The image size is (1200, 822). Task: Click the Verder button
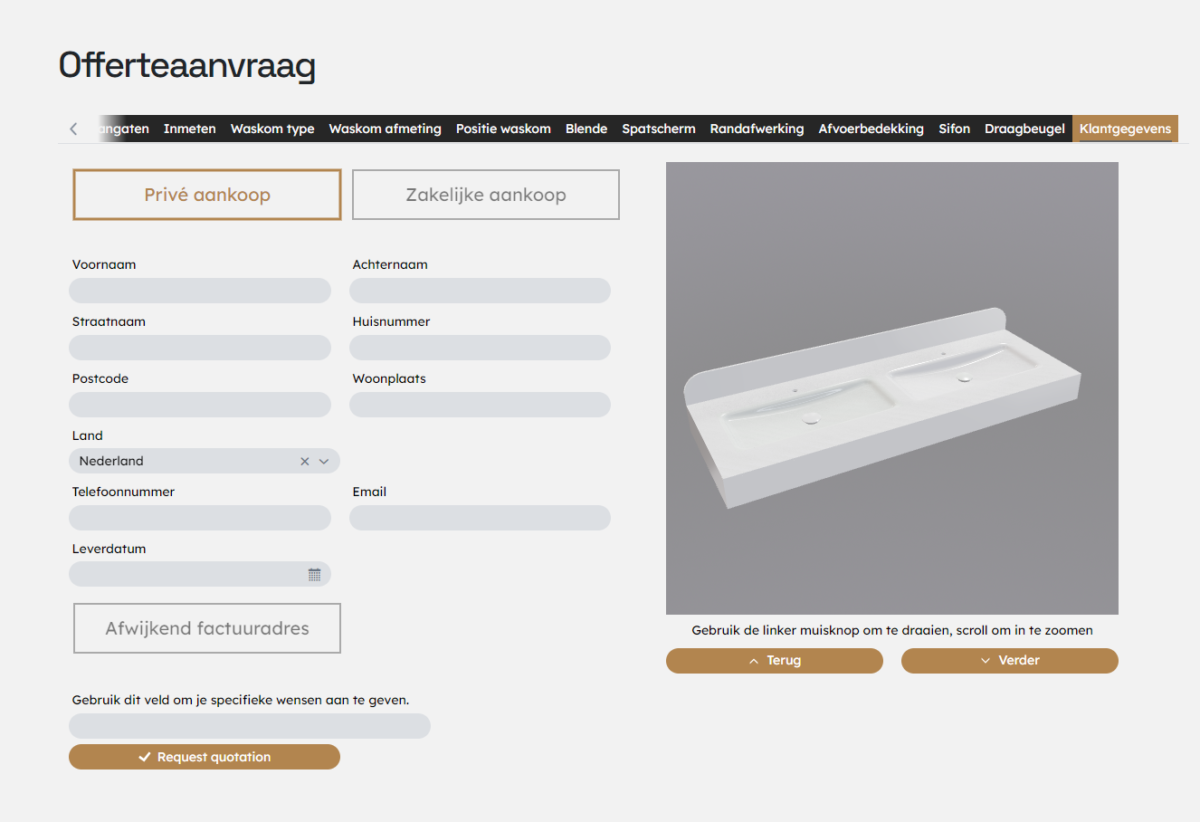(1009, 660)
